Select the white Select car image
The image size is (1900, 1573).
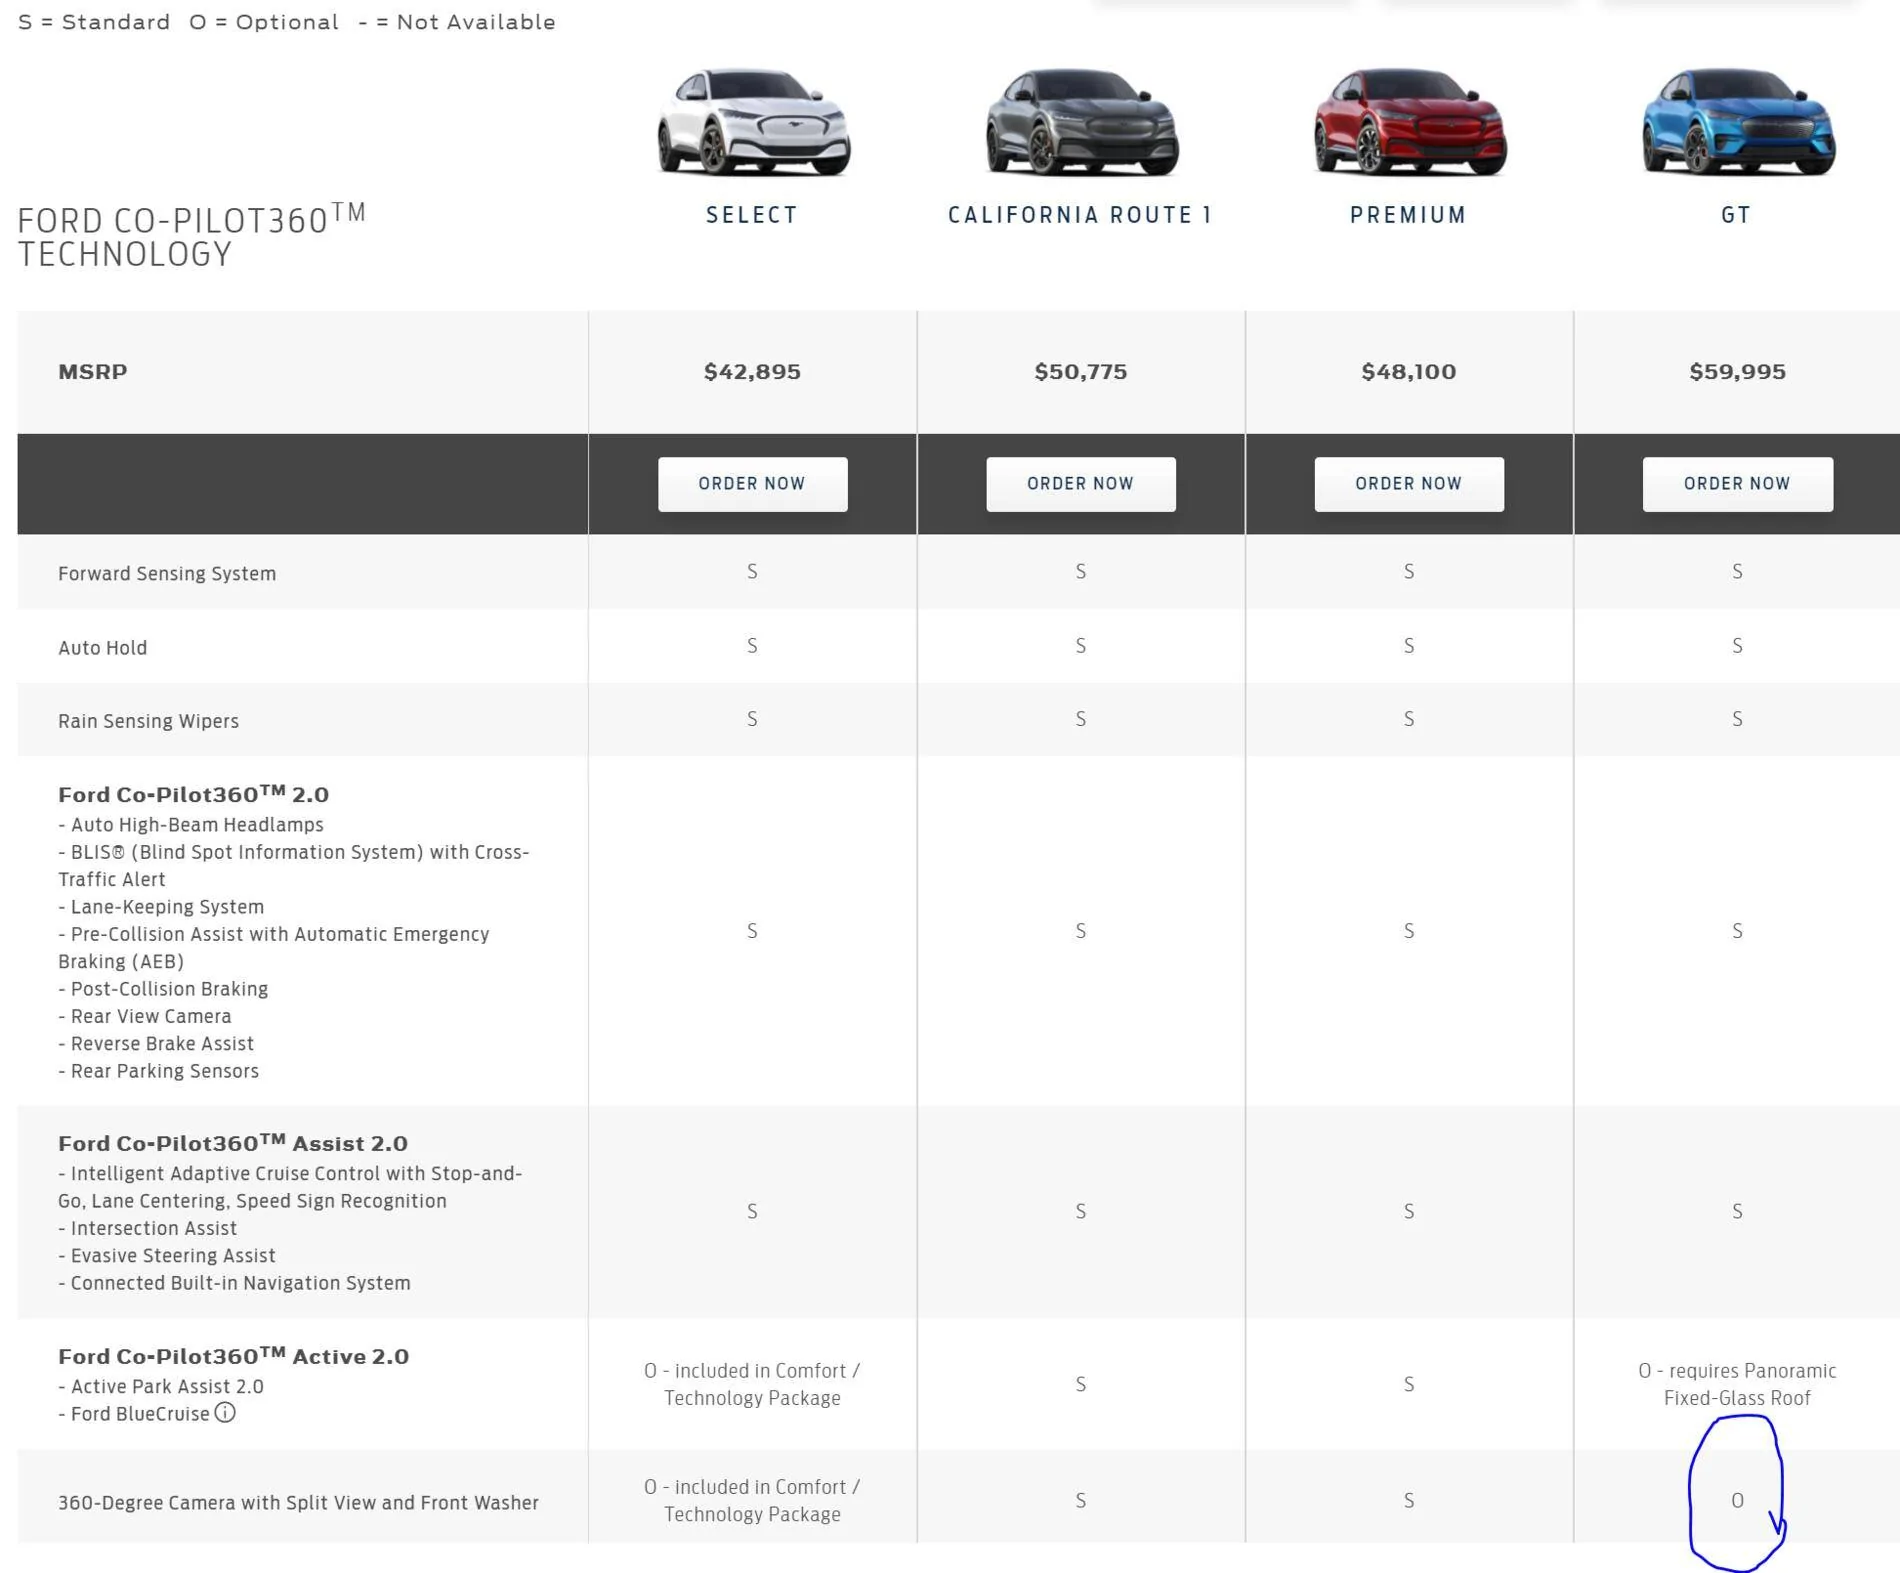[753, 122]
